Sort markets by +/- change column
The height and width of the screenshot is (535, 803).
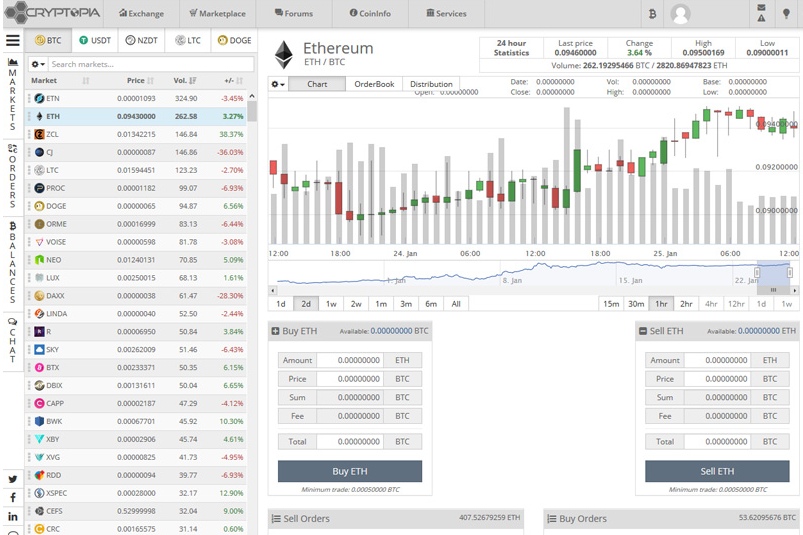(234, 80)
